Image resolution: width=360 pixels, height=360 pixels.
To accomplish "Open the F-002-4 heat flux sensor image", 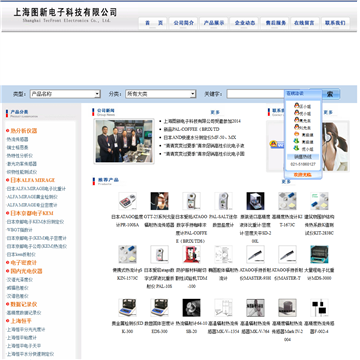I will (319, 308).
